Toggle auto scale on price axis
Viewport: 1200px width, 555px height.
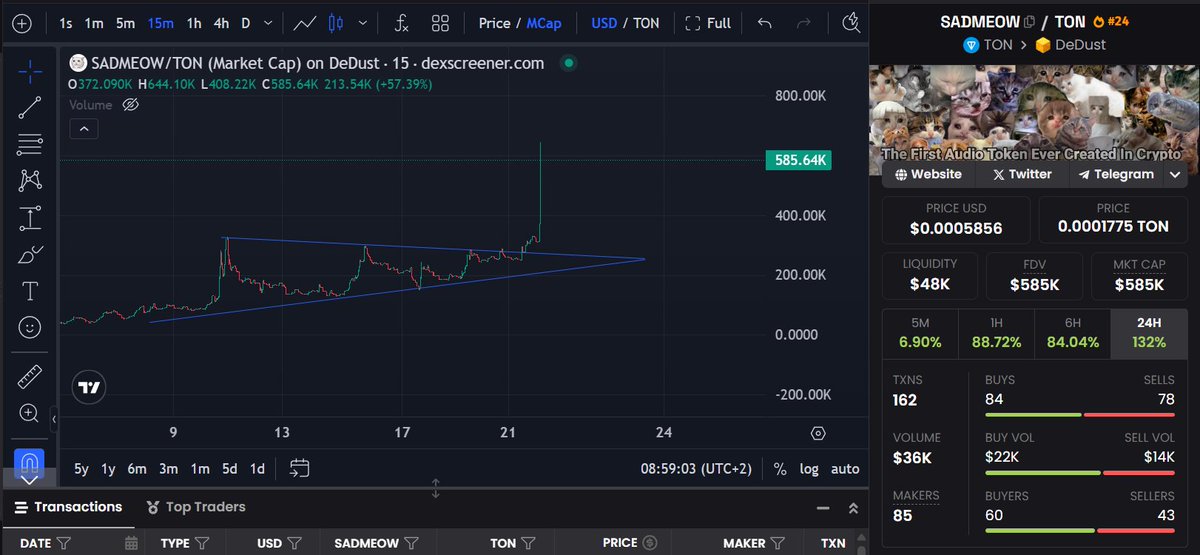coord(845,468)
